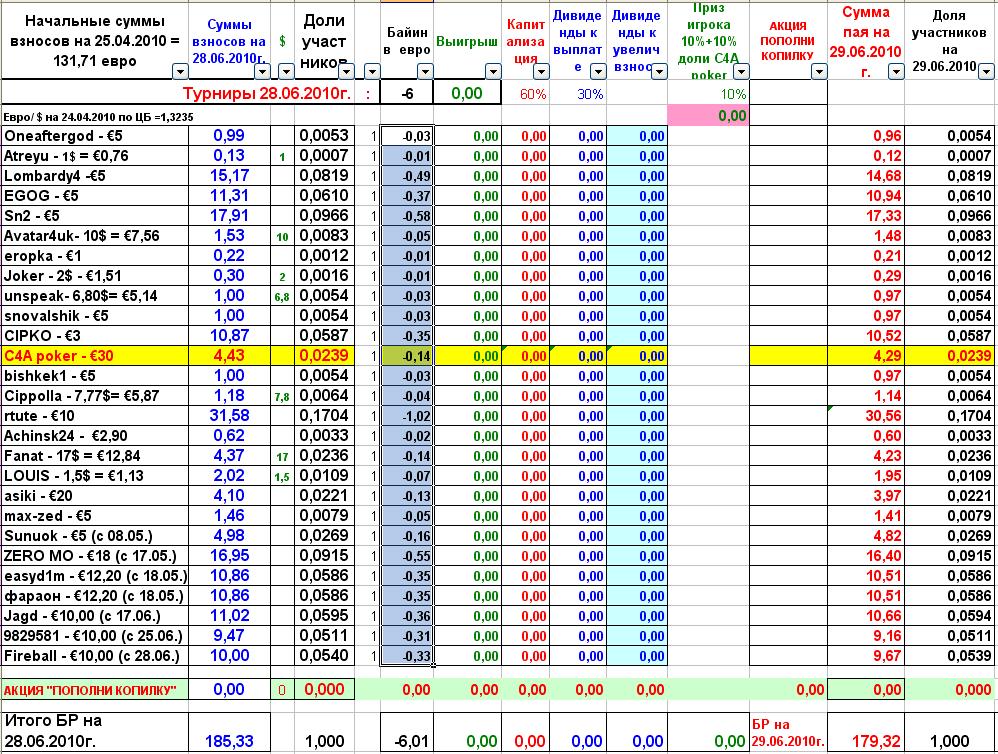Viewport: 998px width, 754px height.
Task: Open filter dropdown for АКЦИЯ пополни копилку header
Action: (x=819, y=71)
